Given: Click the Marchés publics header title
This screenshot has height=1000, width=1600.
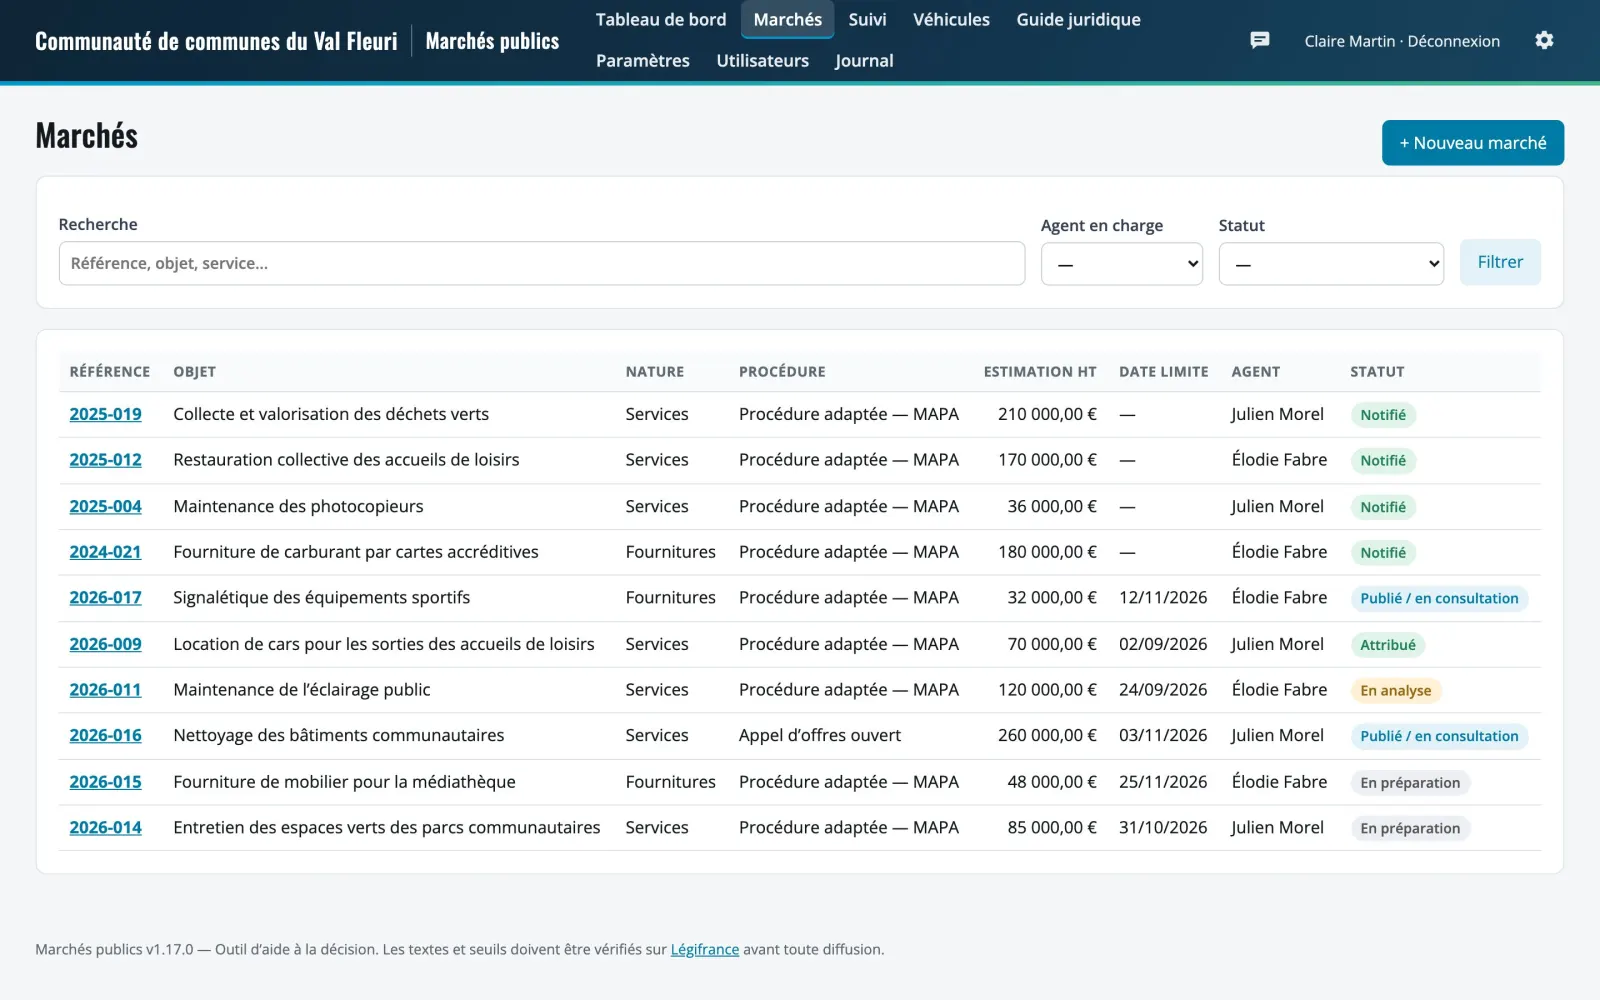Looking at the screenshot, I should 492,41.
